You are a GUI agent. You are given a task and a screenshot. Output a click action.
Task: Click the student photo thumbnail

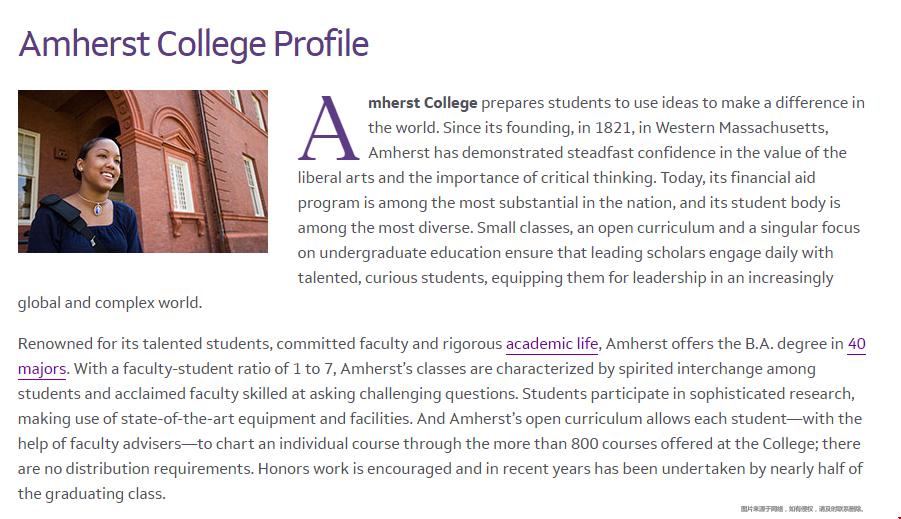[x=143, y=171]
